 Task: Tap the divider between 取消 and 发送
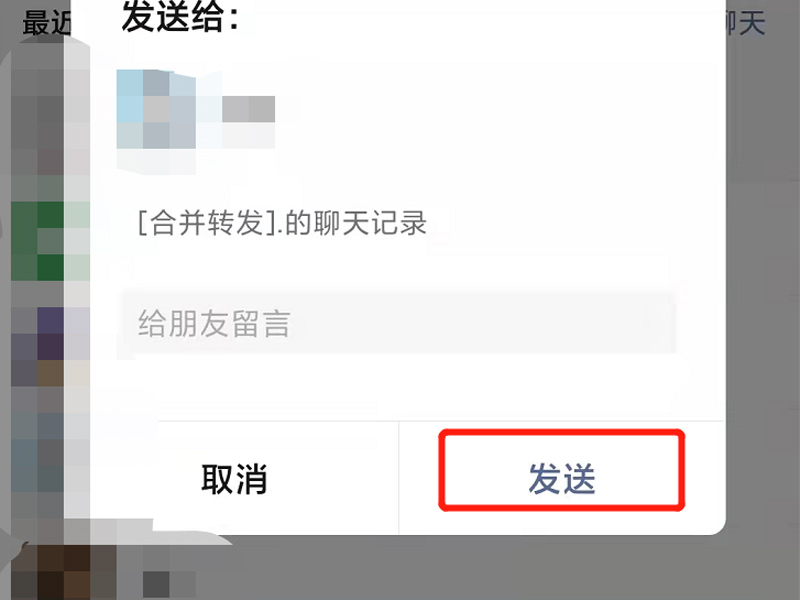(398, 478)
